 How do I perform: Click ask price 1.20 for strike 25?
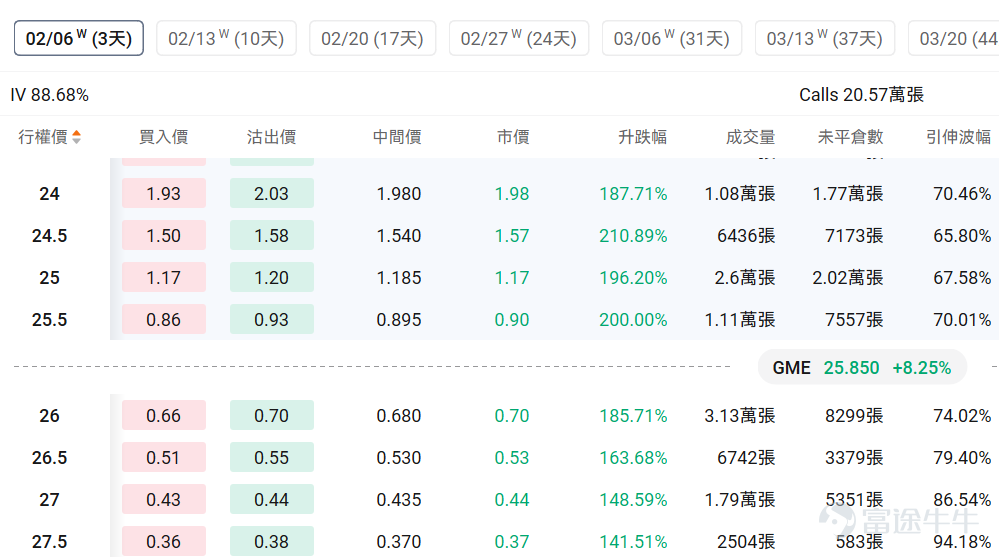(272, 277)
